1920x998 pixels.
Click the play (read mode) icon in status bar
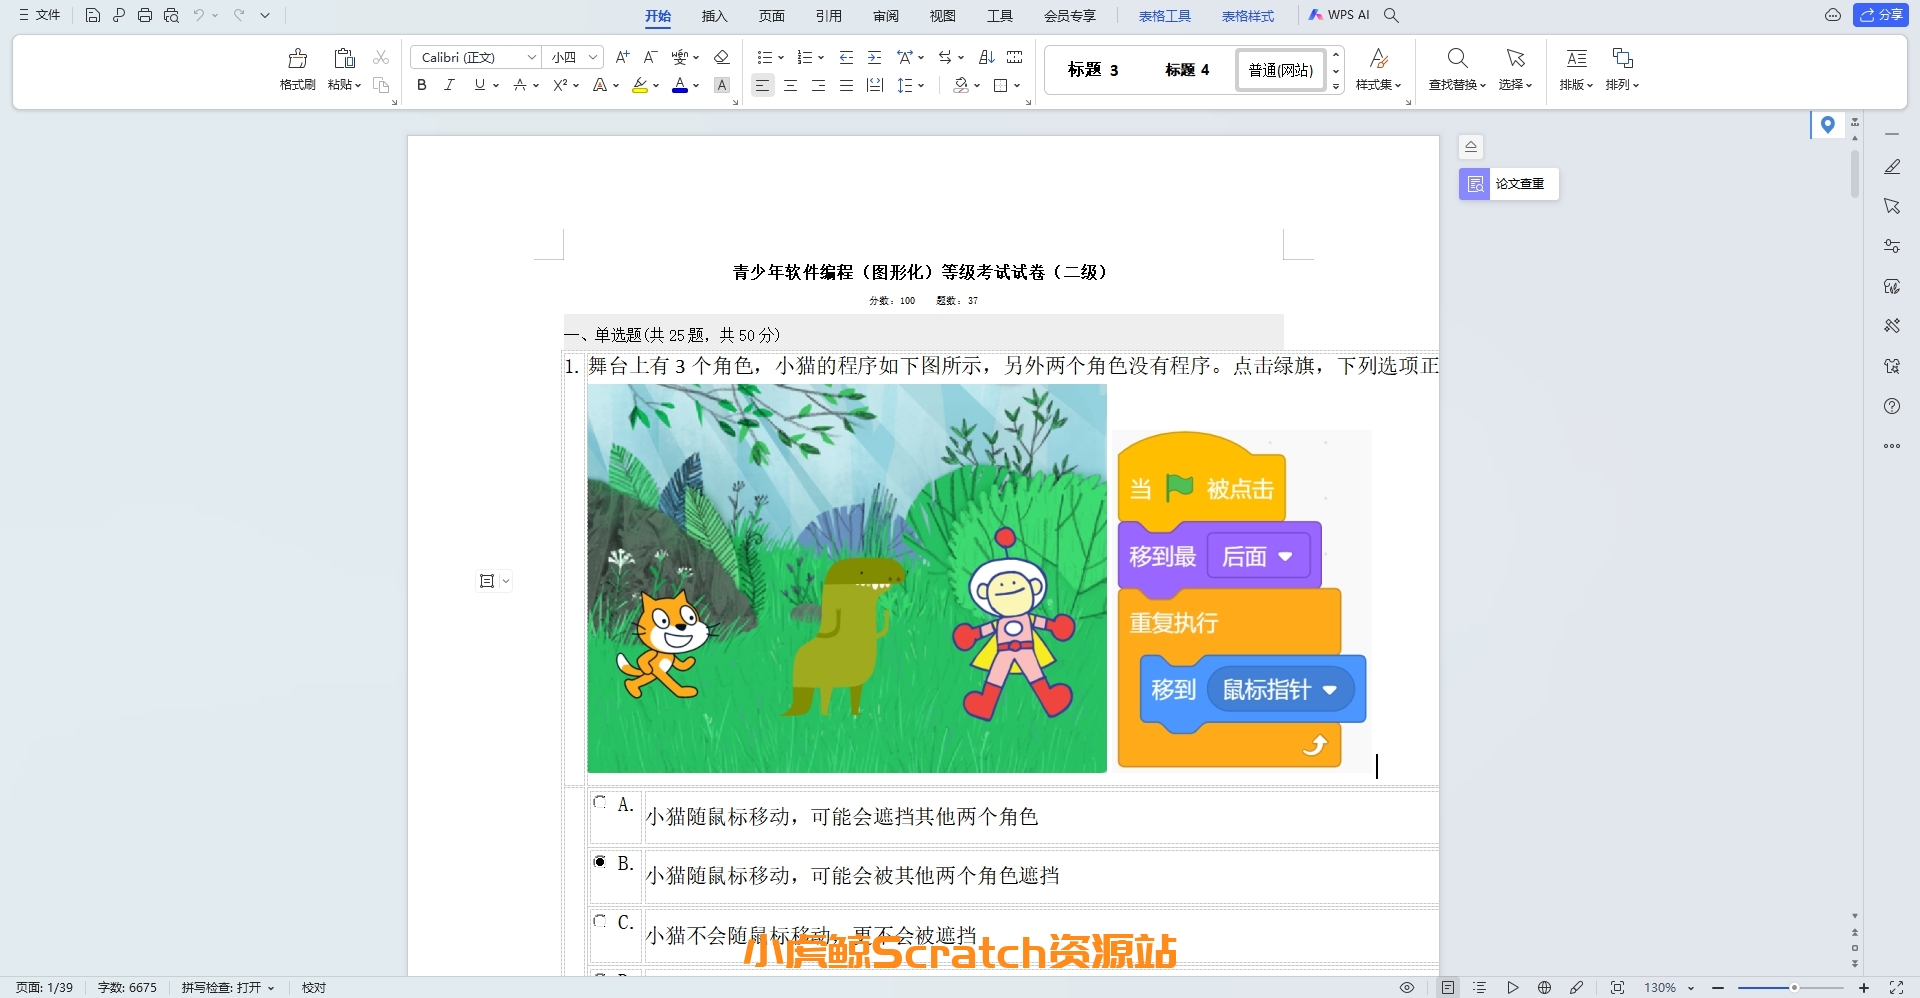click(x=1512, y=987)
